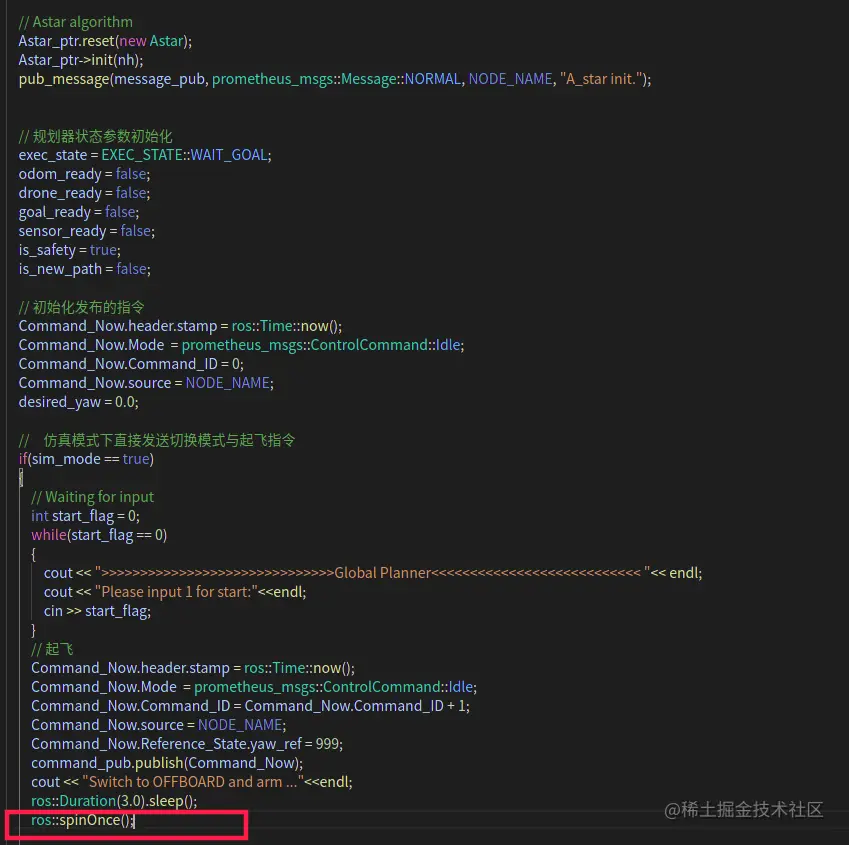Screen dimensions: 849x845
Task: Click the 'cin >> start_flag;' line
Action: point(97,611)
